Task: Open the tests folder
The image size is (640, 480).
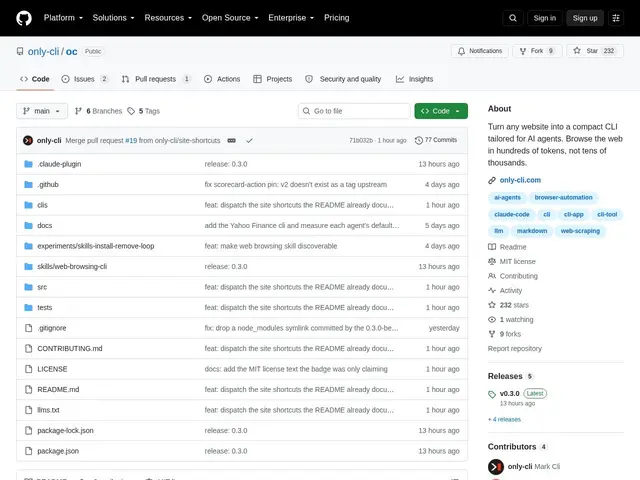Action: pos(44,307)
